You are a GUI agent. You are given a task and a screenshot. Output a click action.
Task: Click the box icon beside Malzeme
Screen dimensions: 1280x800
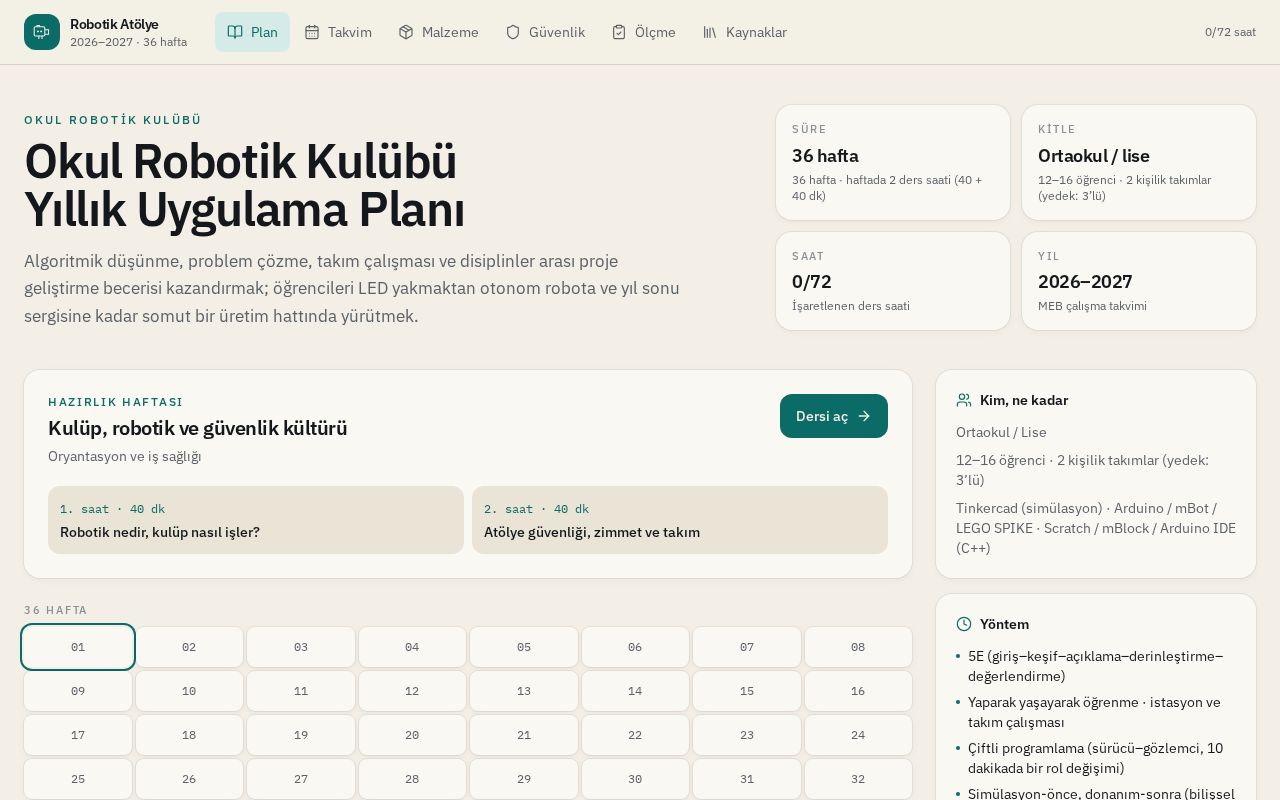406,32
